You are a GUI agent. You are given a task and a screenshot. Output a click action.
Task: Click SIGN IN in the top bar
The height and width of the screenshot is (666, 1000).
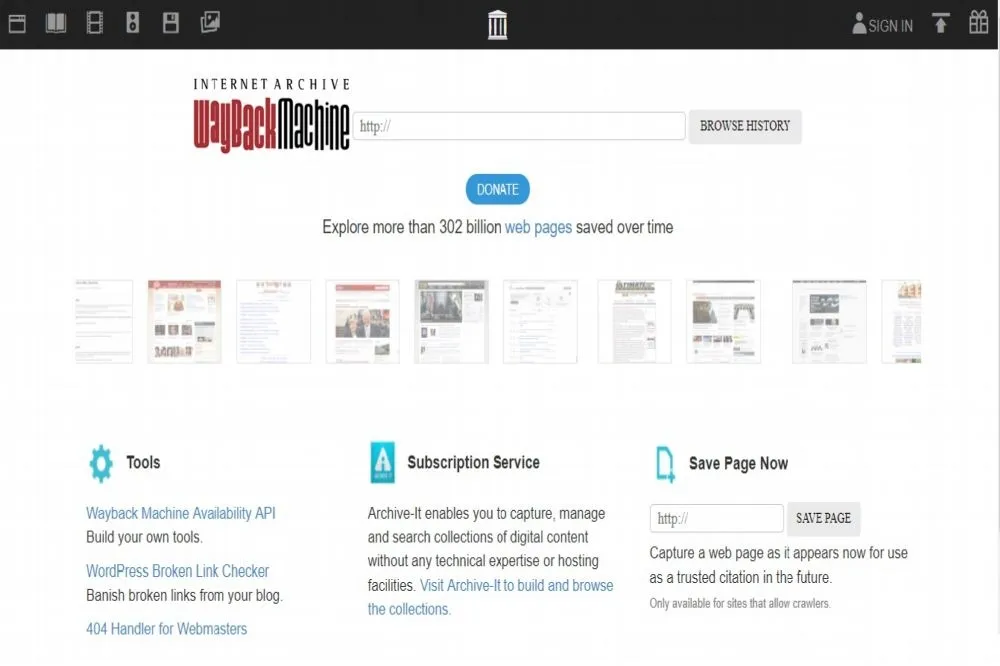(x=890, y=26)
